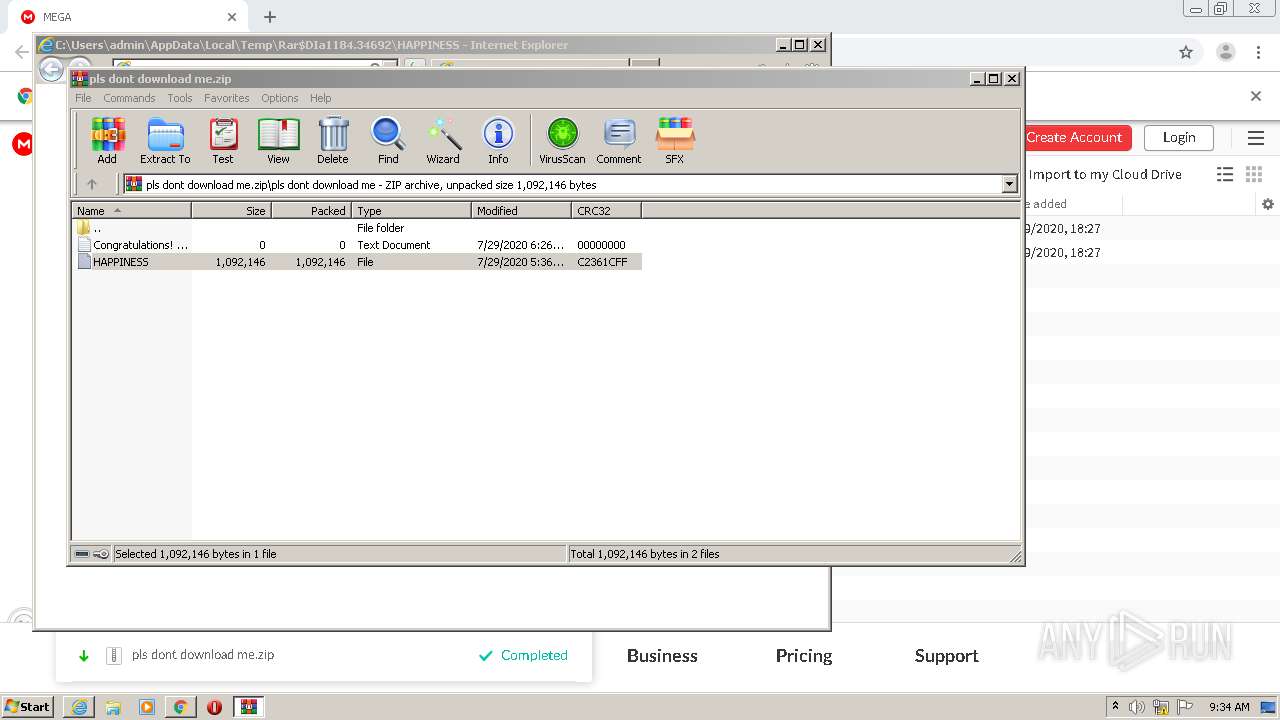Open the Windows Start menu
Viewport: 1280px width, 720px height.
pos(27,706)
